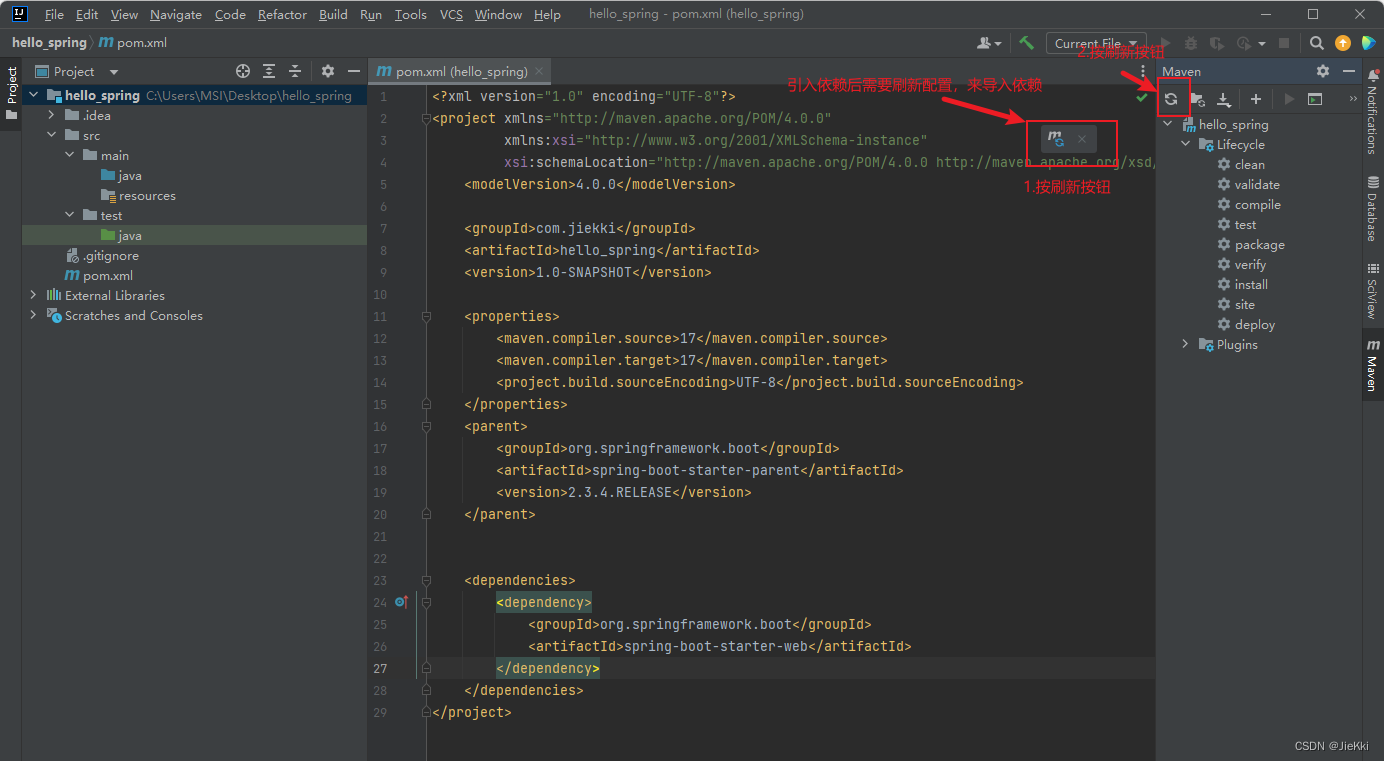Expand .idea folder in Project tree
The height and width of the screenshot is (761, 1384).
point(52,115)
